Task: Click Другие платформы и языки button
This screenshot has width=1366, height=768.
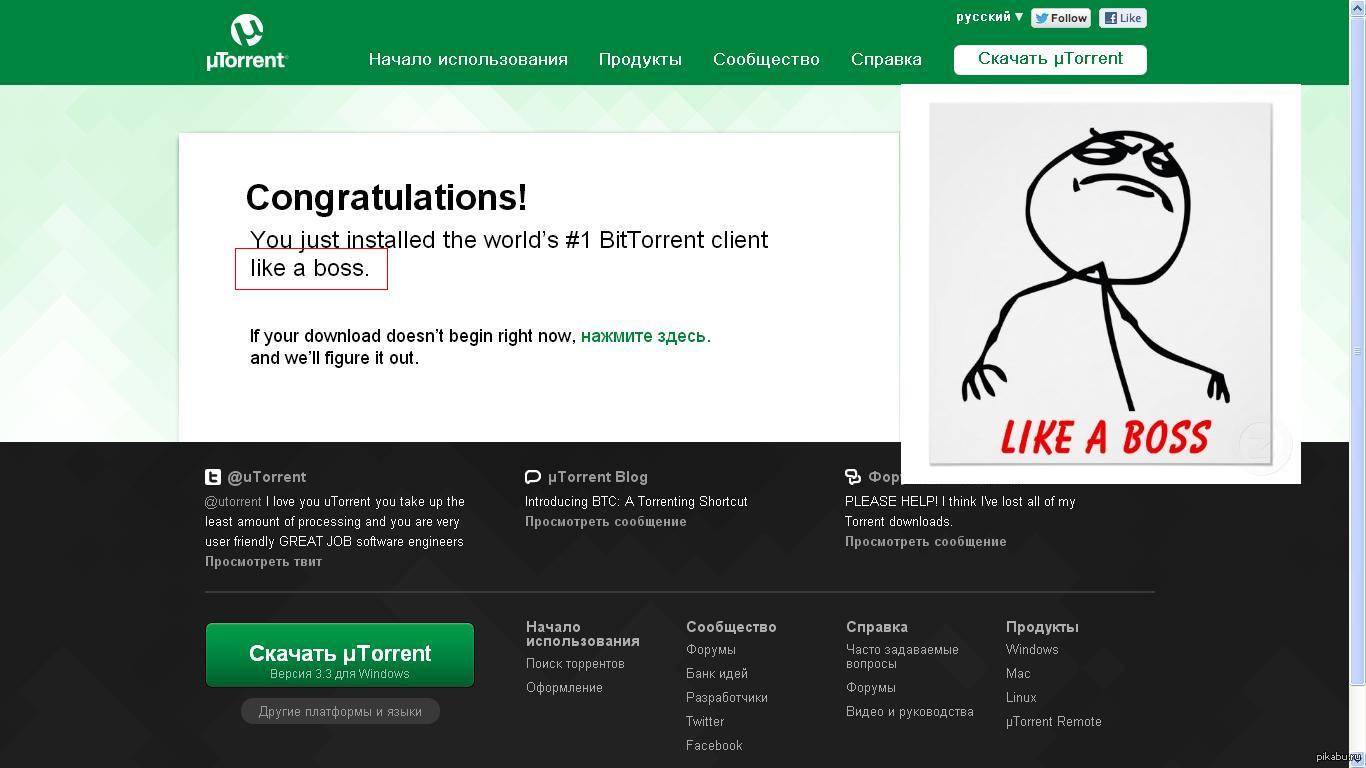Action: (340, 711)
